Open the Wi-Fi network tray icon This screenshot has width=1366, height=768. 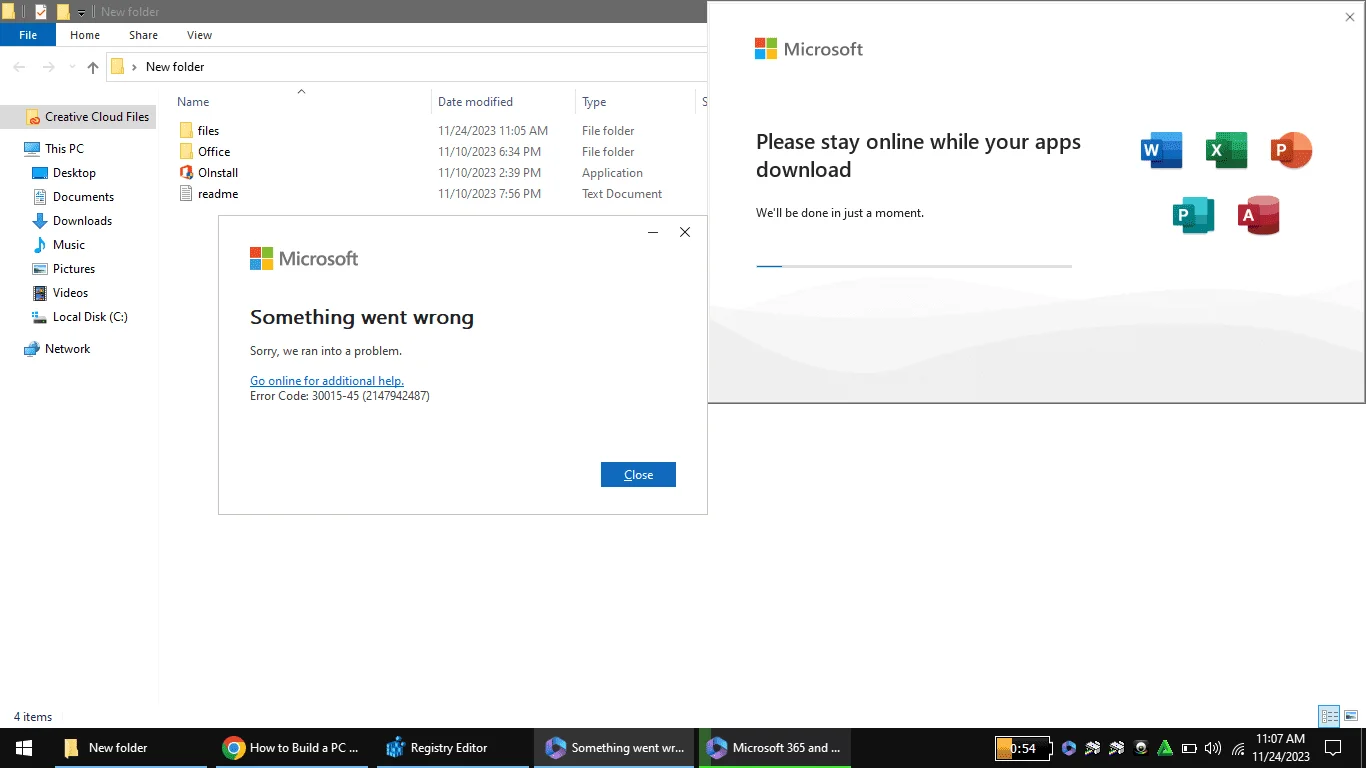pyautogui.click(x=1238, y=748)
